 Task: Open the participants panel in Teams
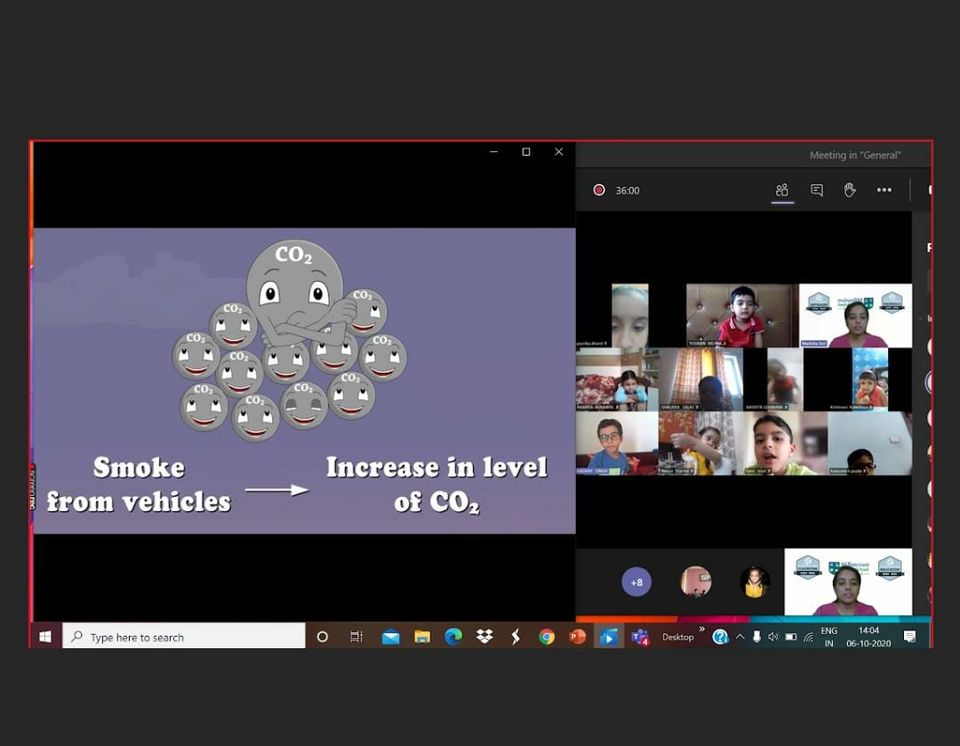pyautogui.click(x=782, y=190)
